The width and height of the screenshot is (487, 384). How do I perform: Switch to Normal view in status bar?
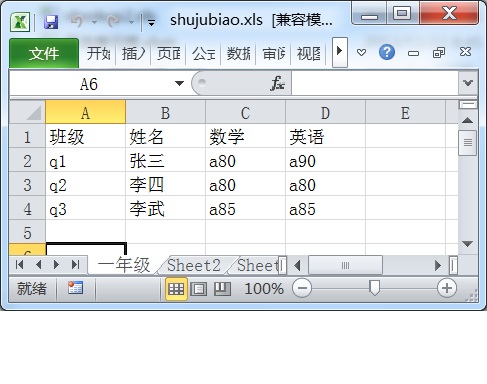click(176, 289)
